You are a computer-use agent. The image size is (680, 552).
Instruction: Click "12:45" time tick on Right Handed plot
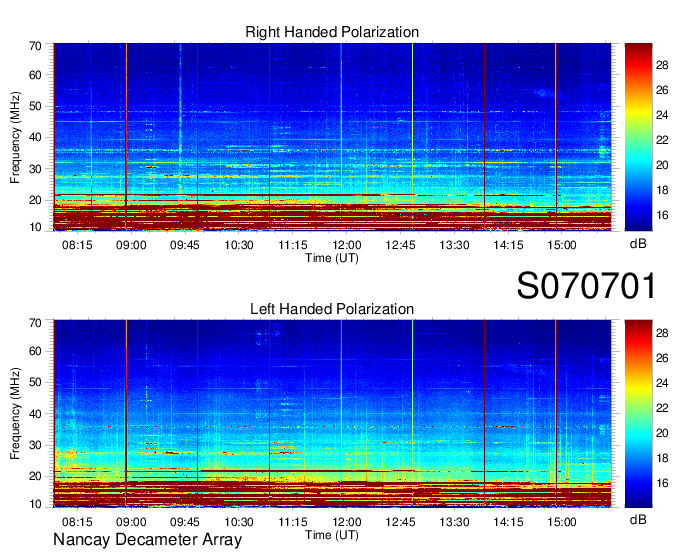(x=400, y=245)
